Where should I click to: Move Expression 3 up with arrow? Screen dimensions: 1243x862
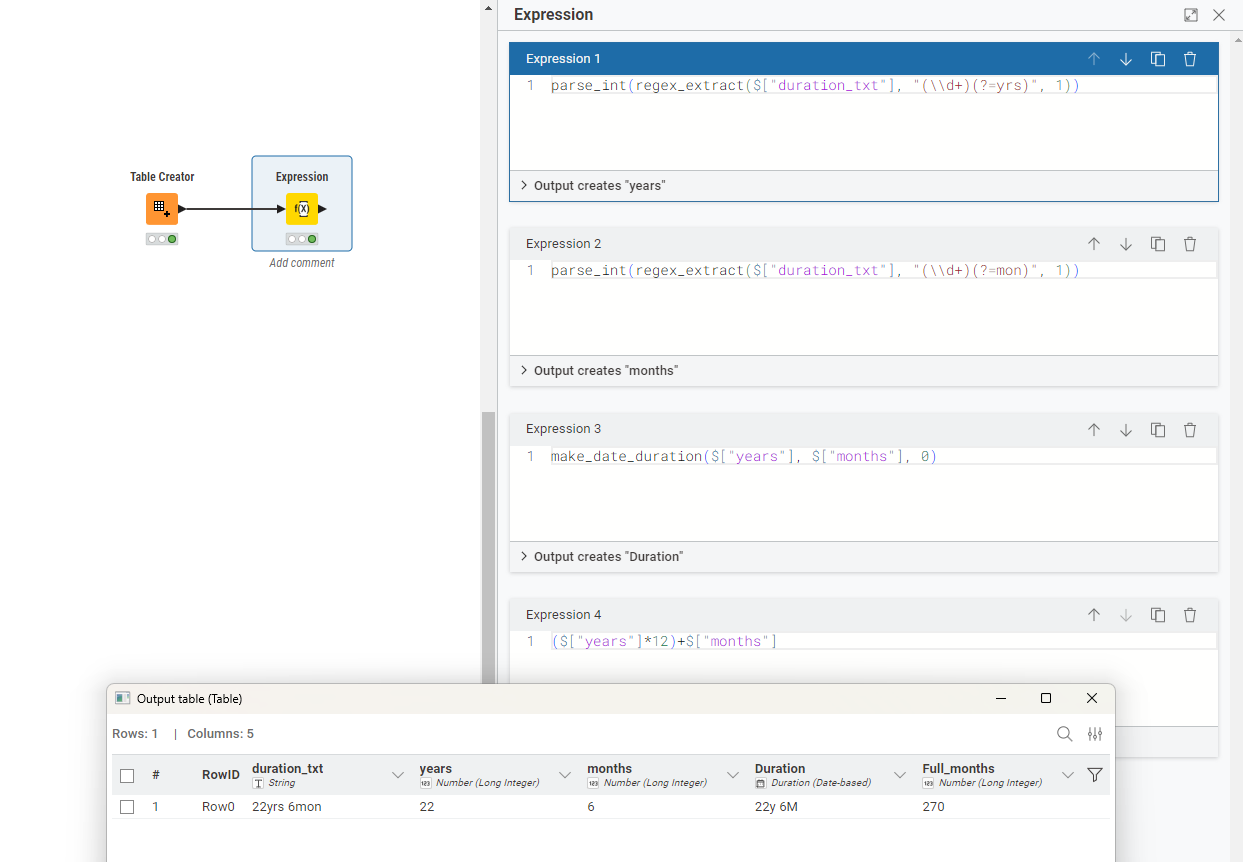point(1093,430)
